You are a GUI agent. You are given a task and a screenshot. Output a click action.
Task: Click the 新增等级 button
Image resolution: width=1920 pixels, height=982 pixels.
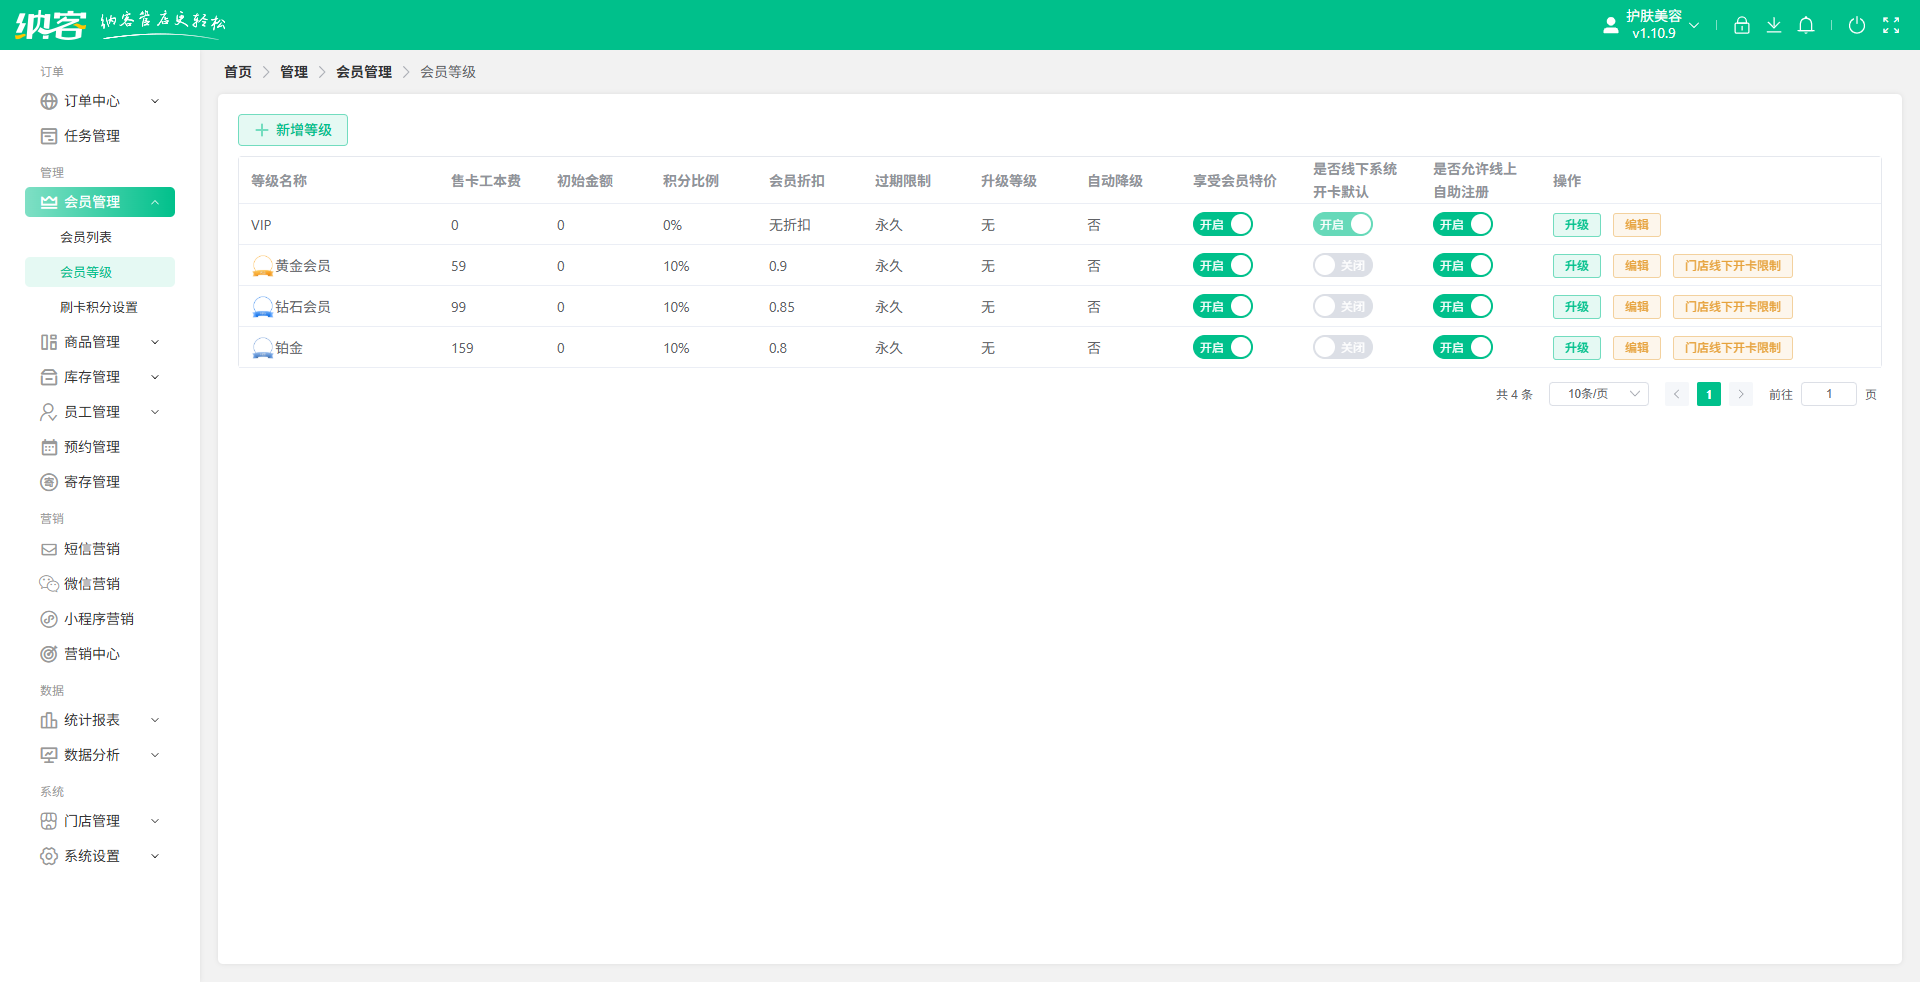click(293, 130)
